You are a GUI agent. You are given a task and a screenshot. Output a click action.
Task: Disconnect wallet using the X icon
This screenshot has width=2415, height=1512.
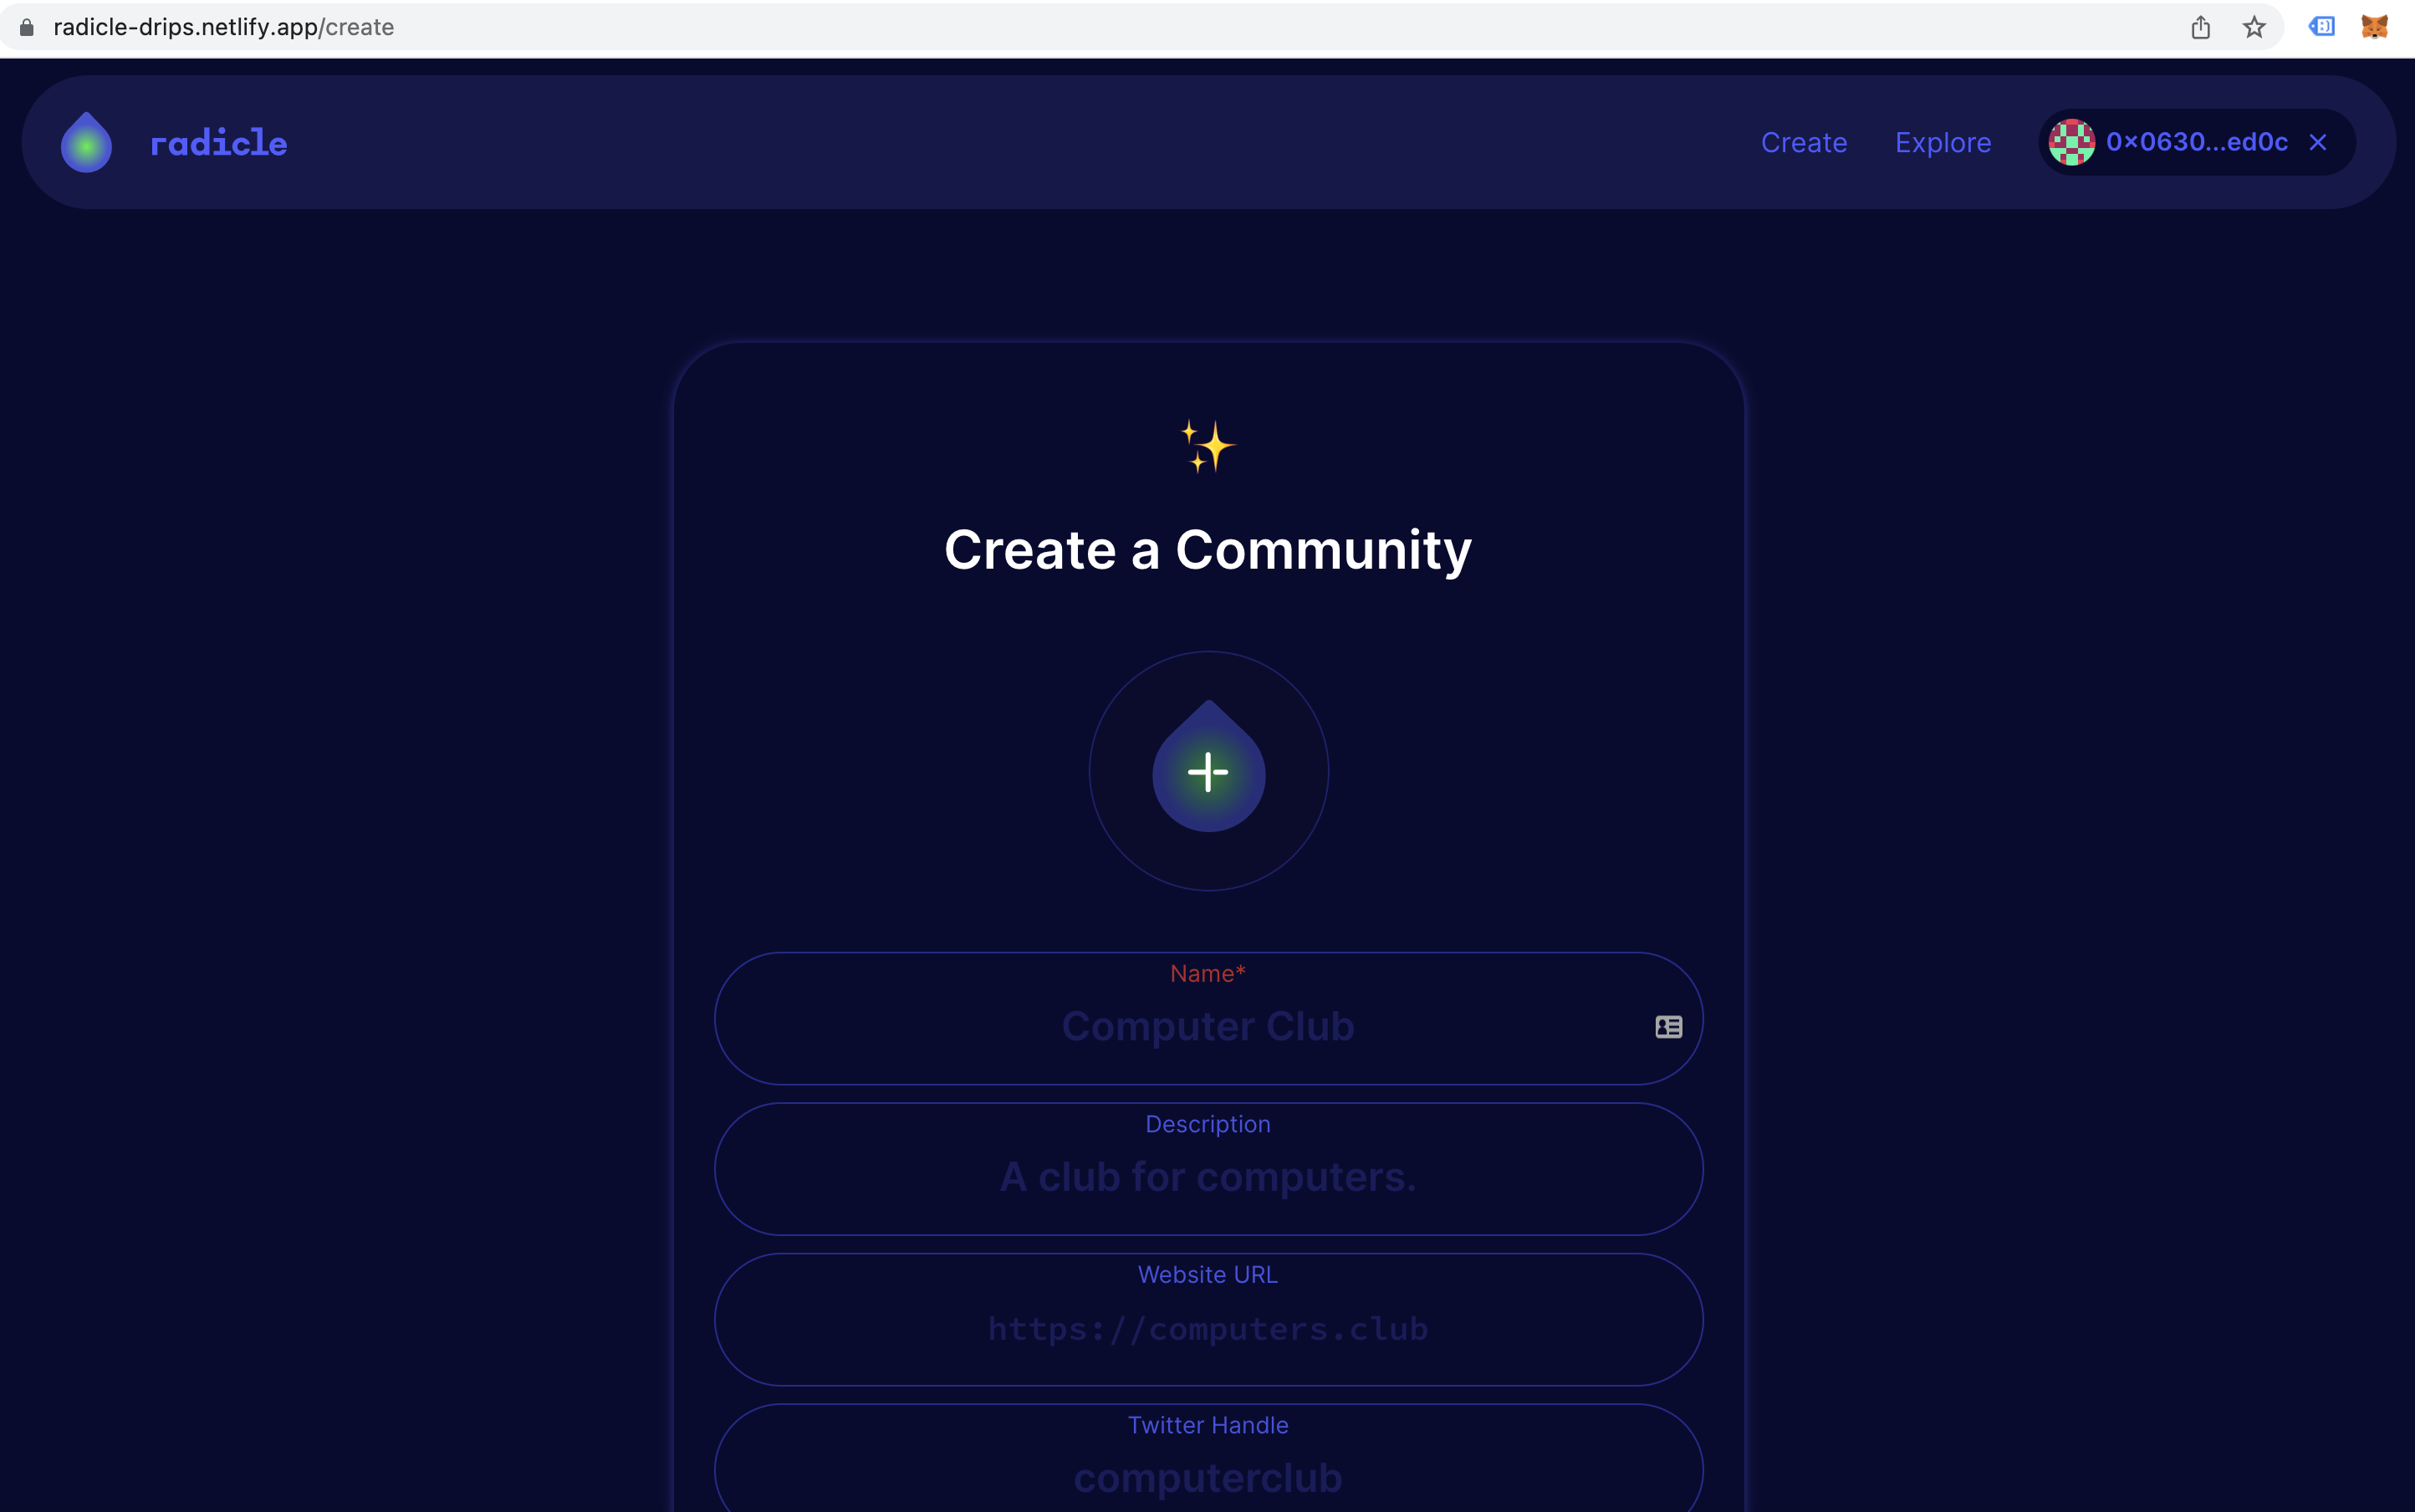(x=2318, y=142)
